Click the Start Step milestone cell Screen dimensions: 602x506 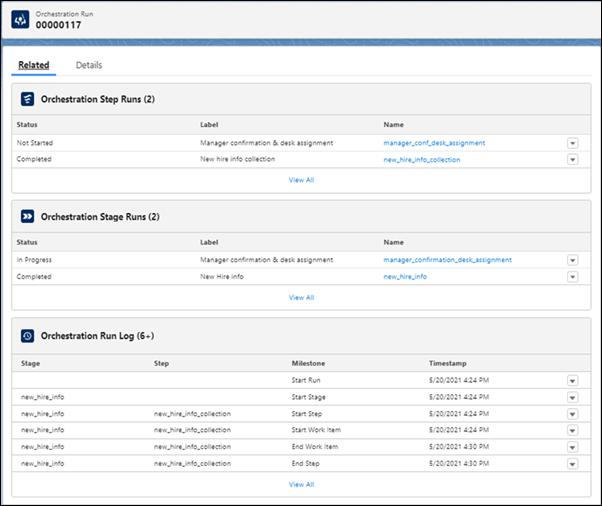tap(306, 414)
